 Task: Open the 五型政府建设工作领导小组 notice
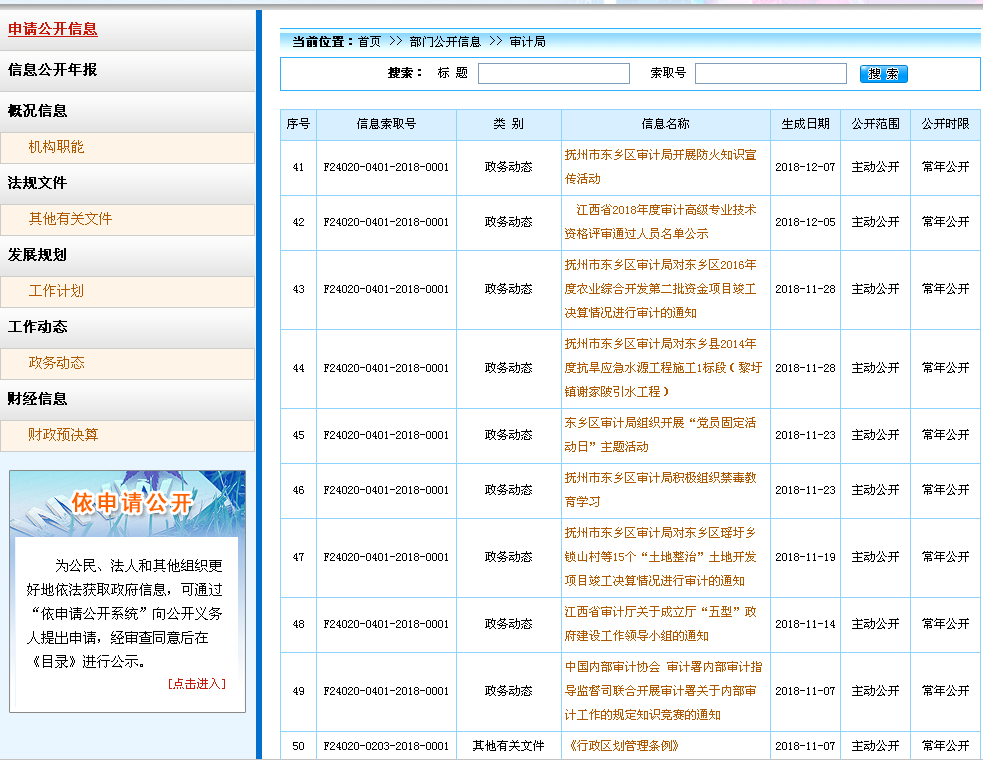[x=660, y=624]
